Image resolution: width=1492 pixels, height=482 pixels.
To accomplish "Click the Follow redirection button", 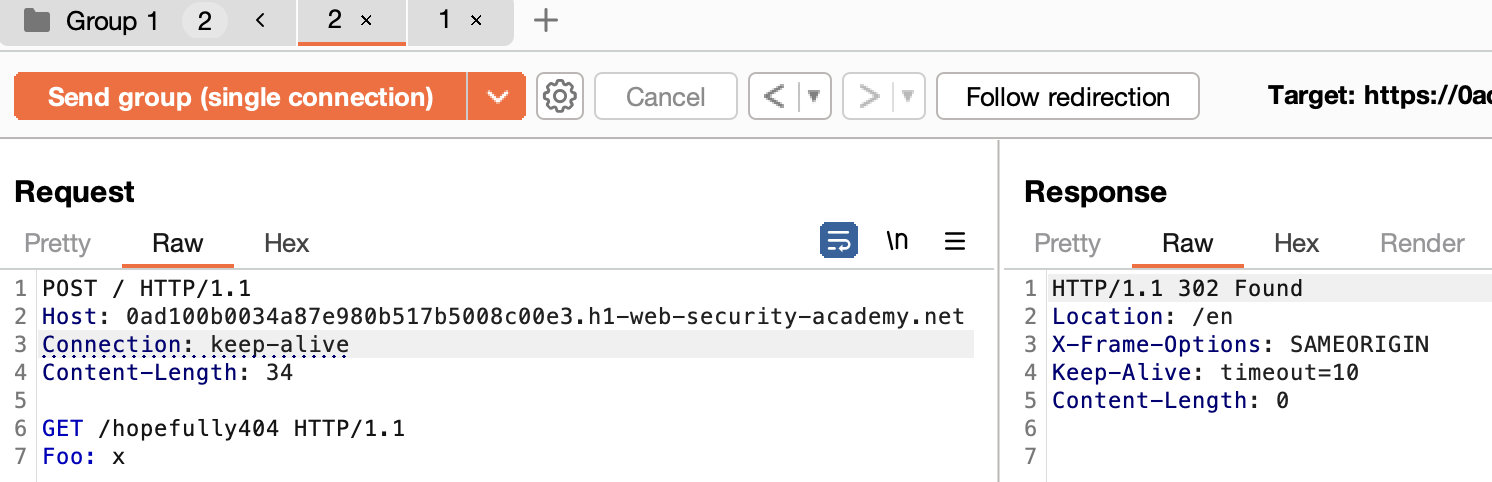I will (1067, 97).
